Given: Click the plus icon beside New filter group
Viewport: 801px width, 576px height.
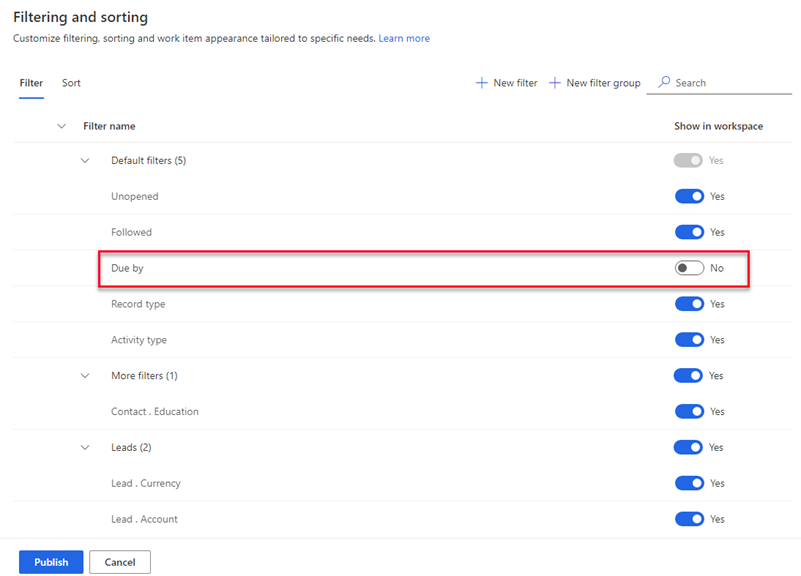Looking at the screenshot, I should click(x=555, y=83).
